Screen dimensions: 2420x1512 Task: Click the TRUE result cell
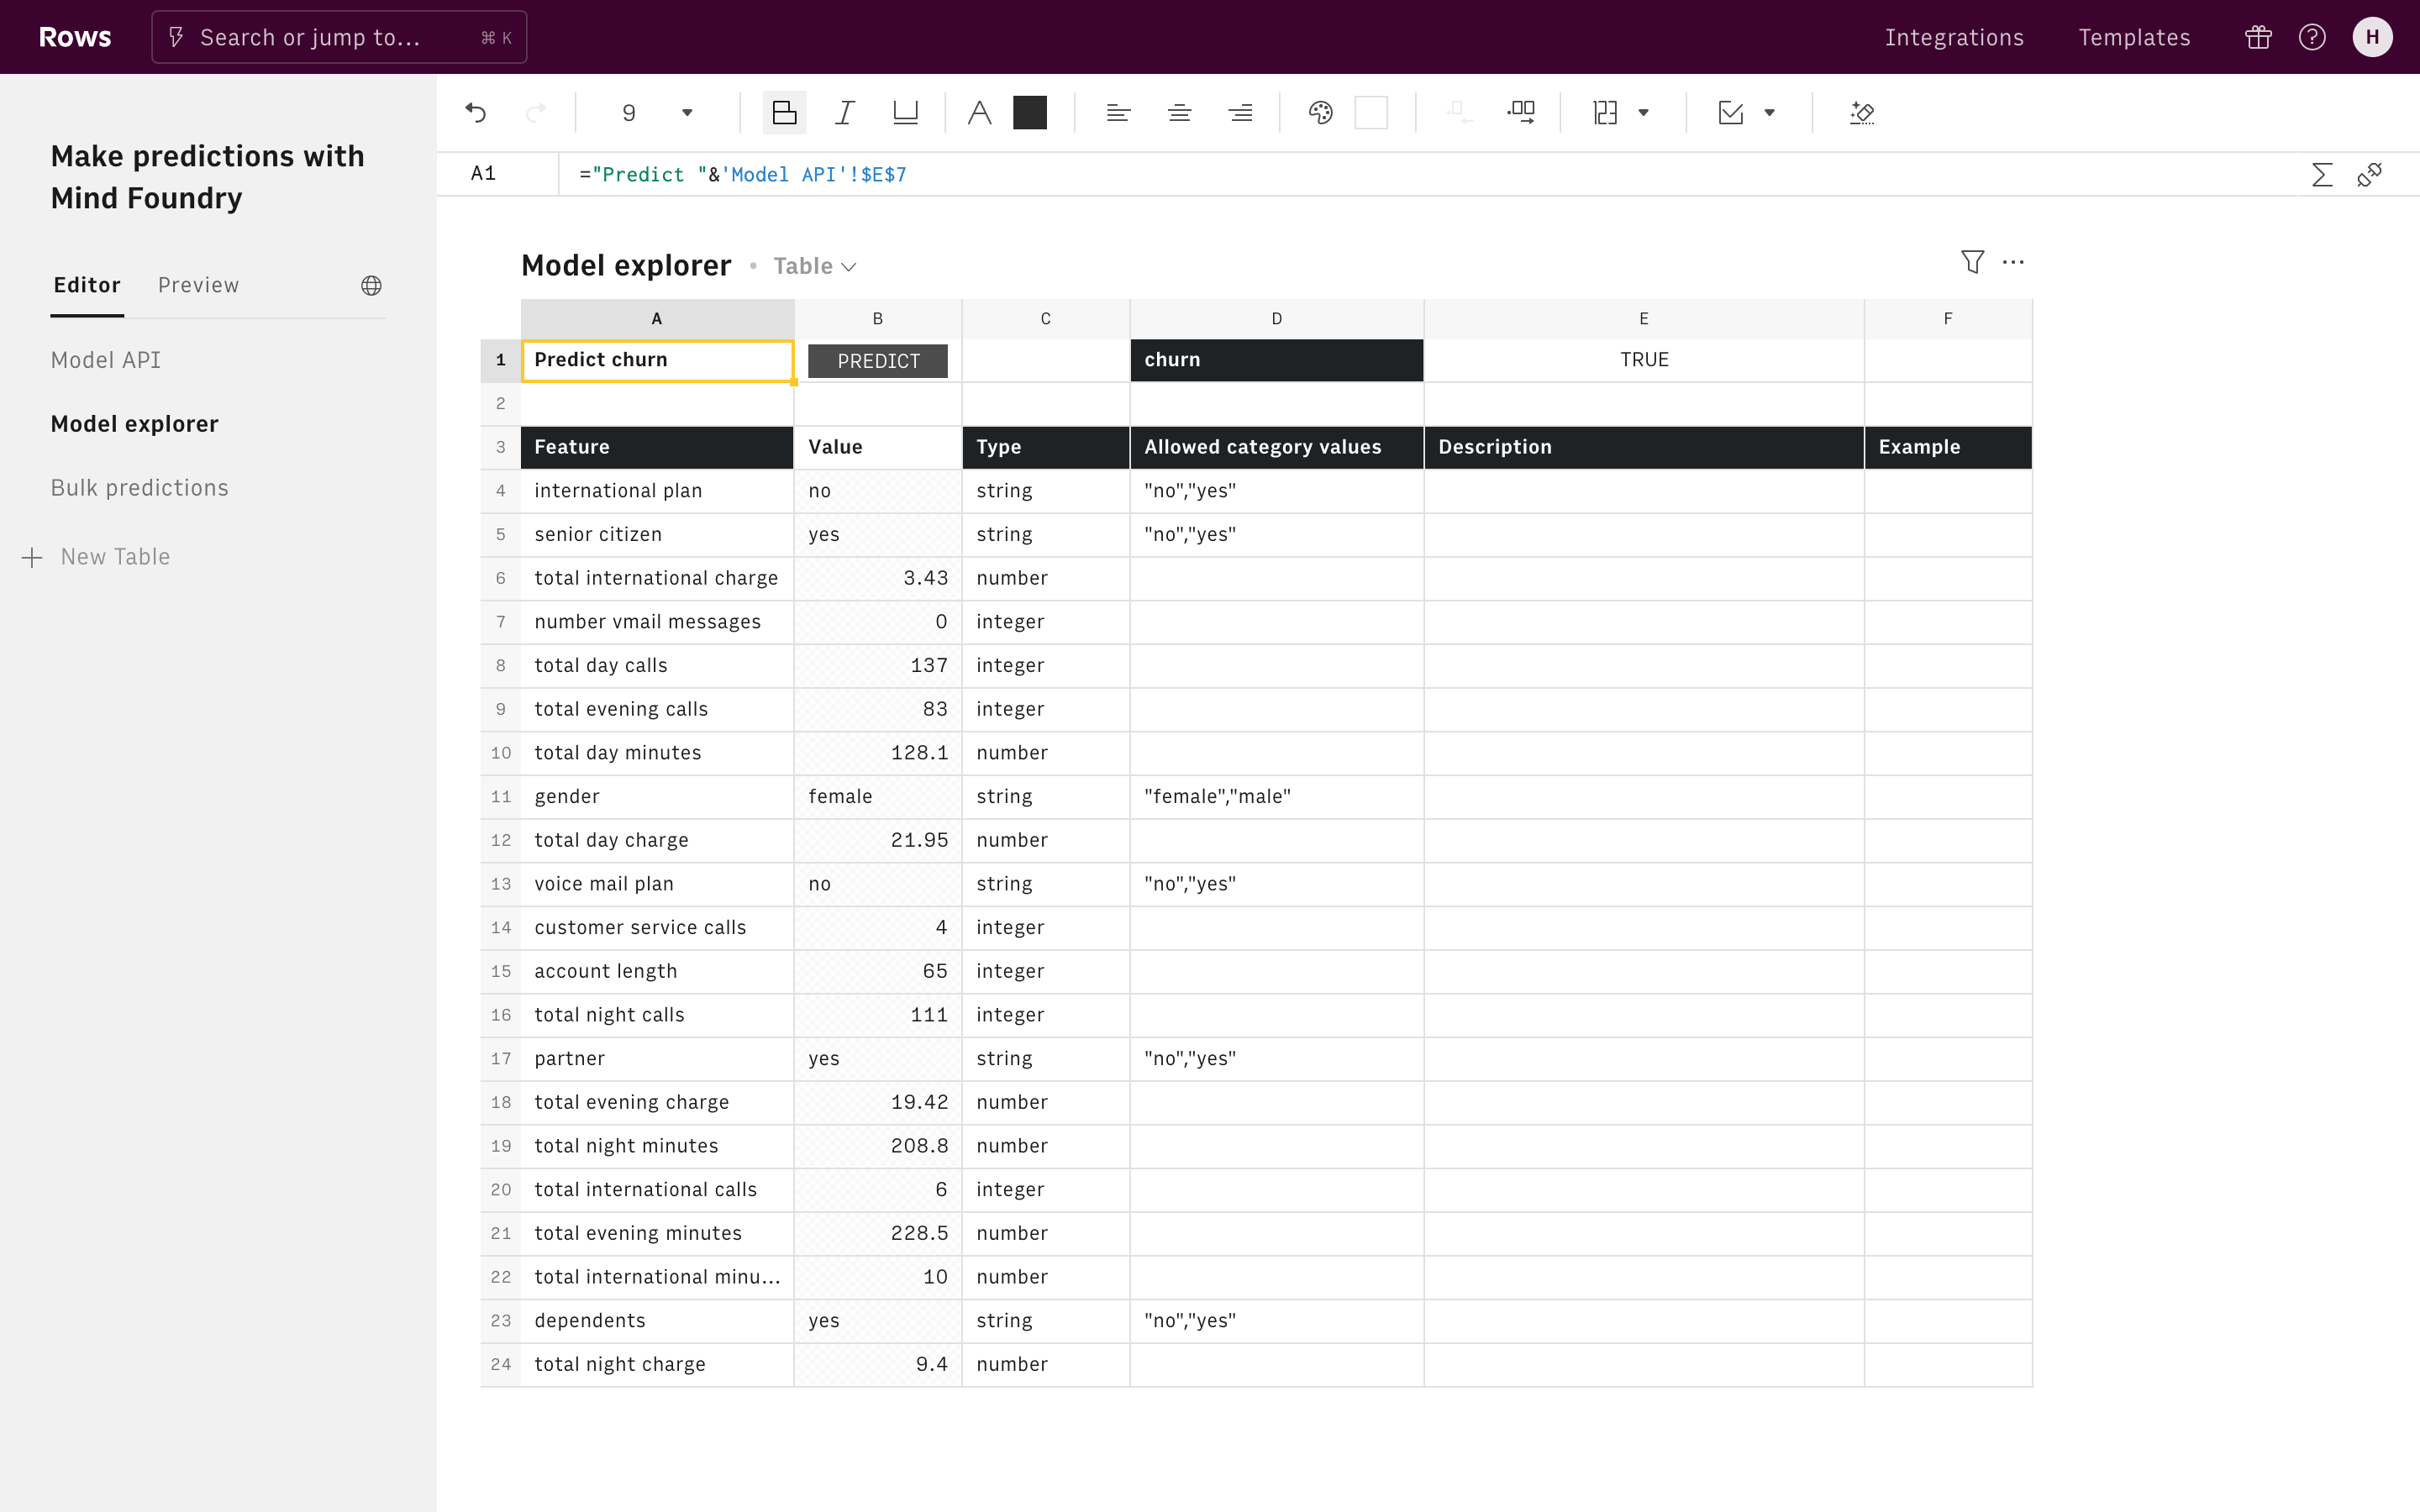(1644, 360)
